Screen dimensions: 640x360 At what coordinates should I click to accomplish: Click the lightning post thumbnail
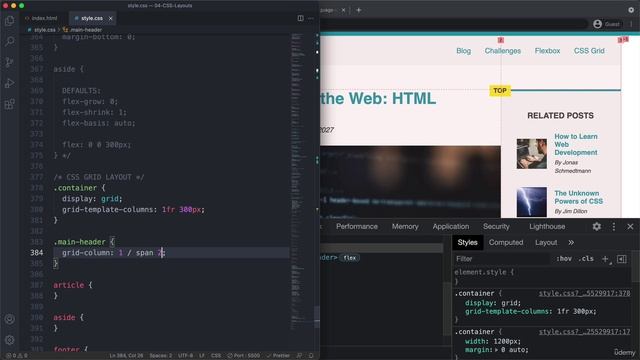pyautogui.click(x=531, y=202)
